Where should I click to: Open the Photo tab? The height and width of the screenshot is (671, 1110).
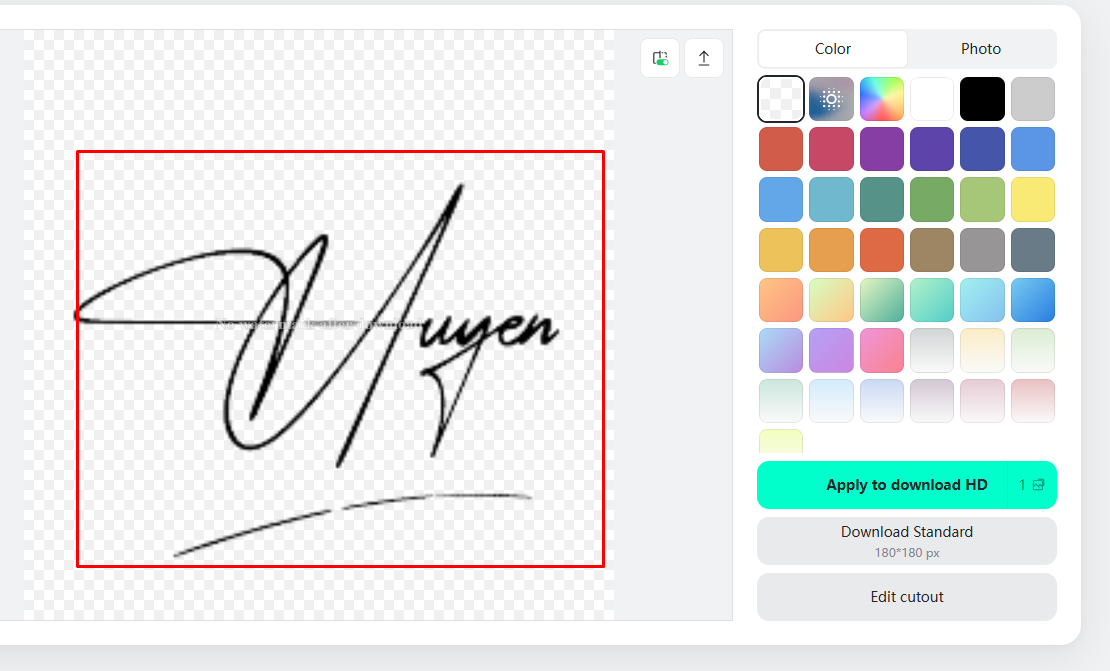tap(980, 49)
